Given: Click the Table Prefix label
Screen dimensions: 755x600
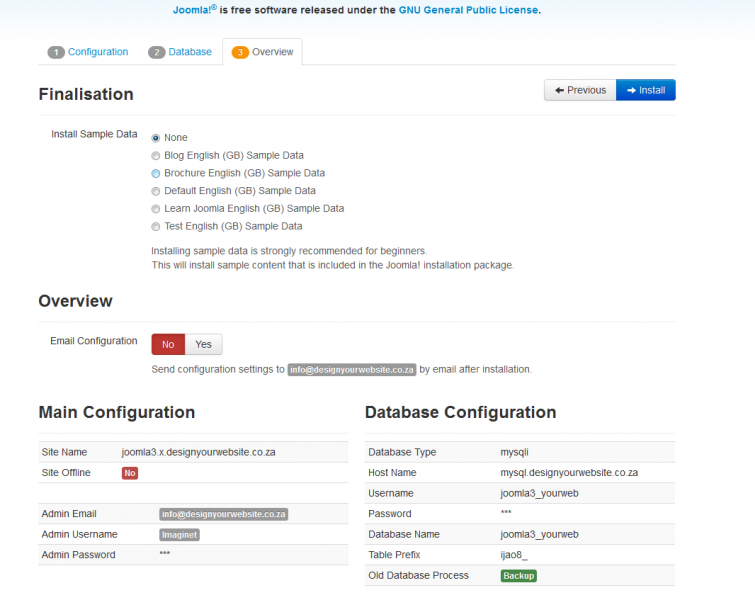Looking at the screenshot, I should (x=394, y=555).
